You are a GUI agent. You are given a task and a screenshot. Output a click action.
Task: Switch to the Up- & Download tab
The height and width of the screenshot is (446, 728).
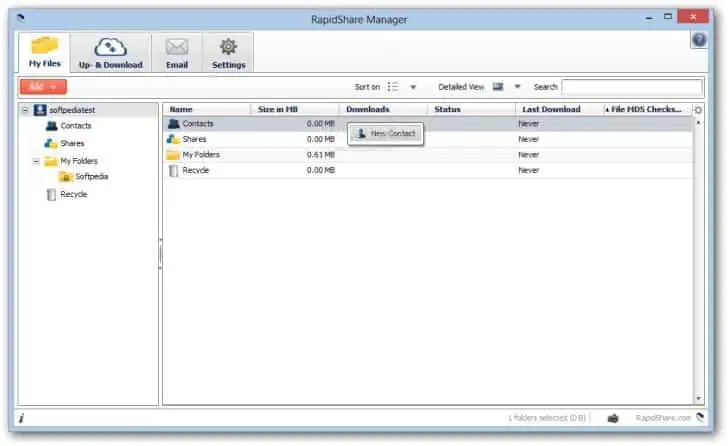110,52
